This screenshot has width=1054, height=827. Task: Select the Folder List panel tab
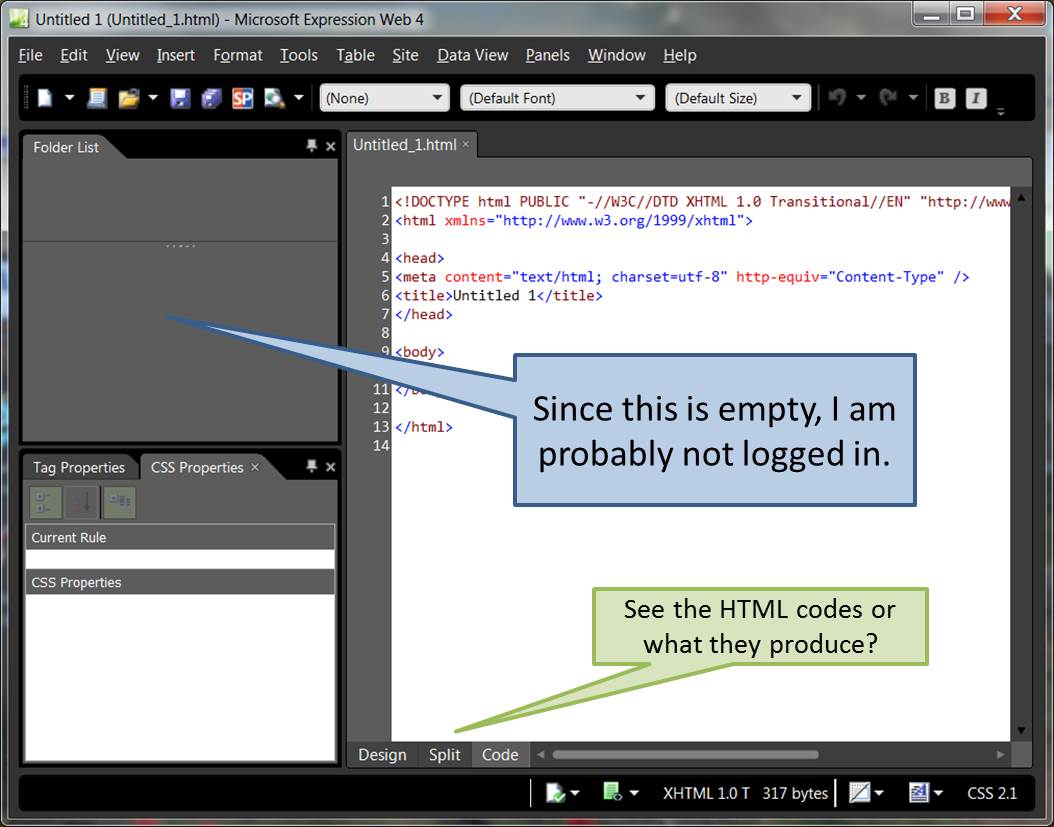click(x=66, y=147)
